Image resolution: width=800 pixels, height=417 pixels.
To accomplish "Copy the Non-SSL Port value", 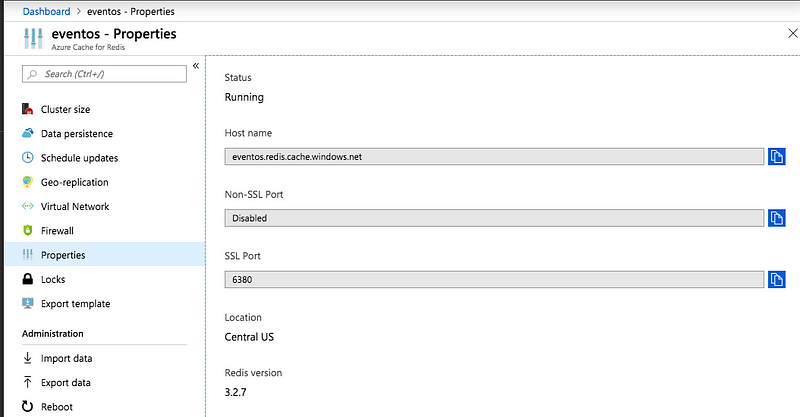I will (777, 218).
